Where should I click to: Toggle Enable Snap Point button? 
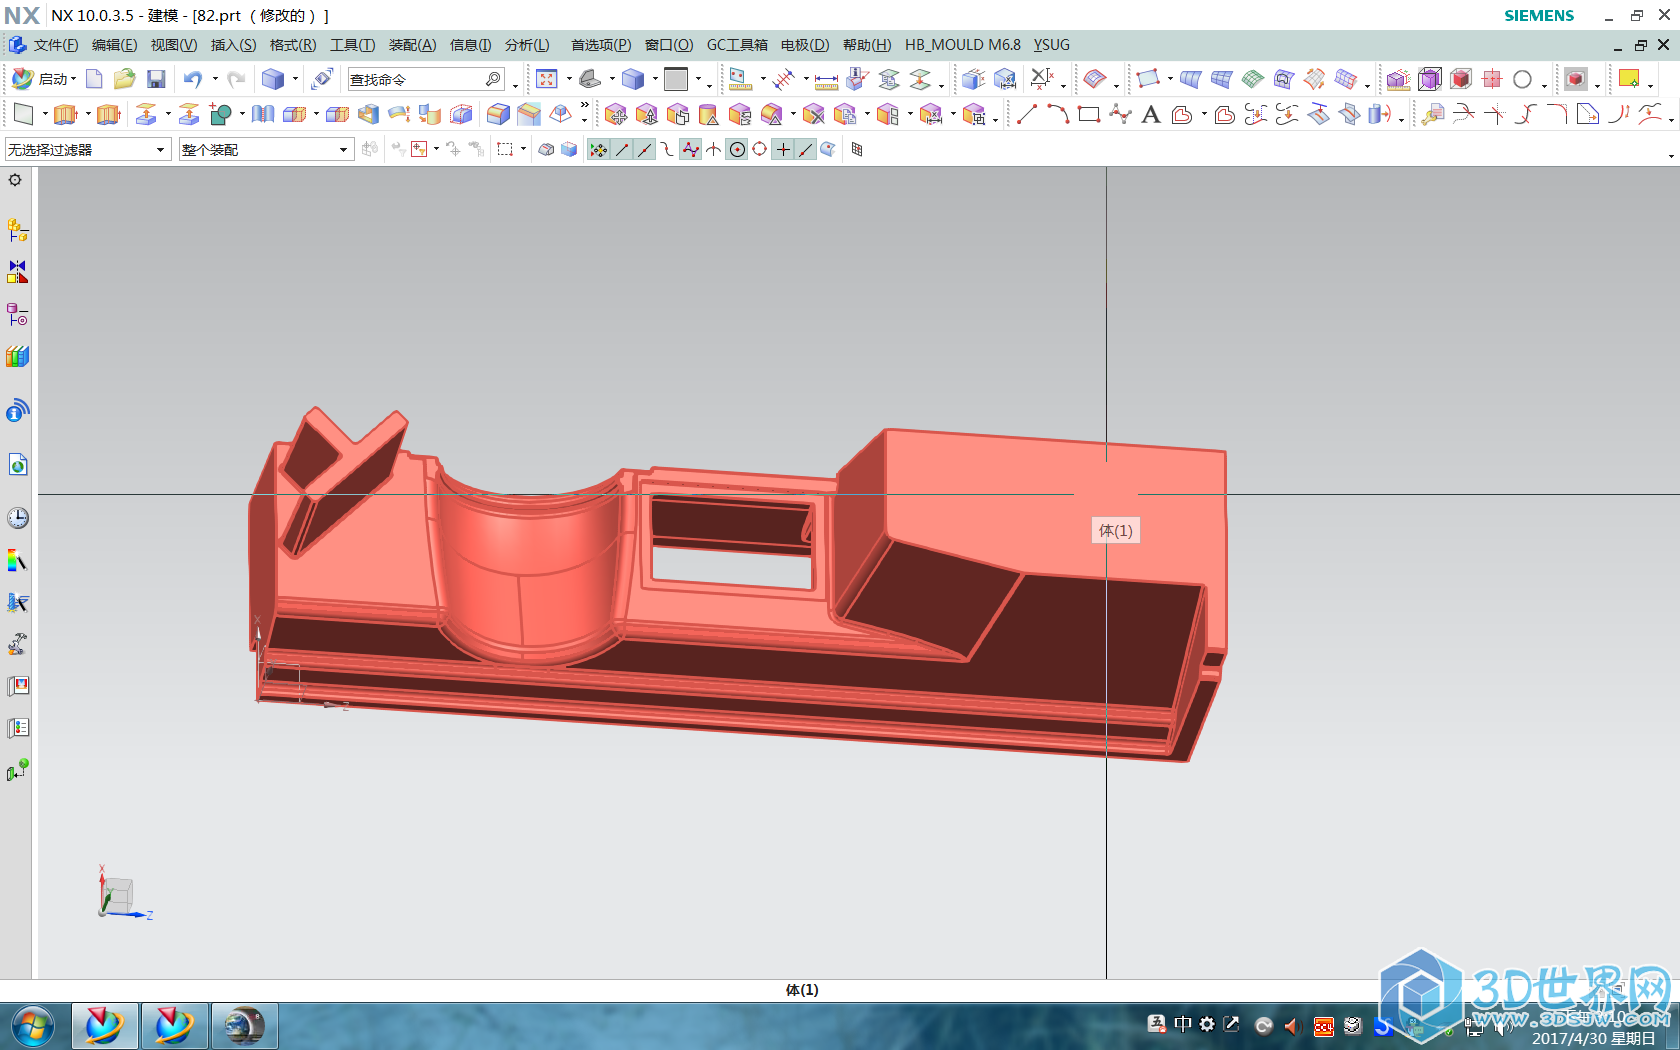[598, 150]
